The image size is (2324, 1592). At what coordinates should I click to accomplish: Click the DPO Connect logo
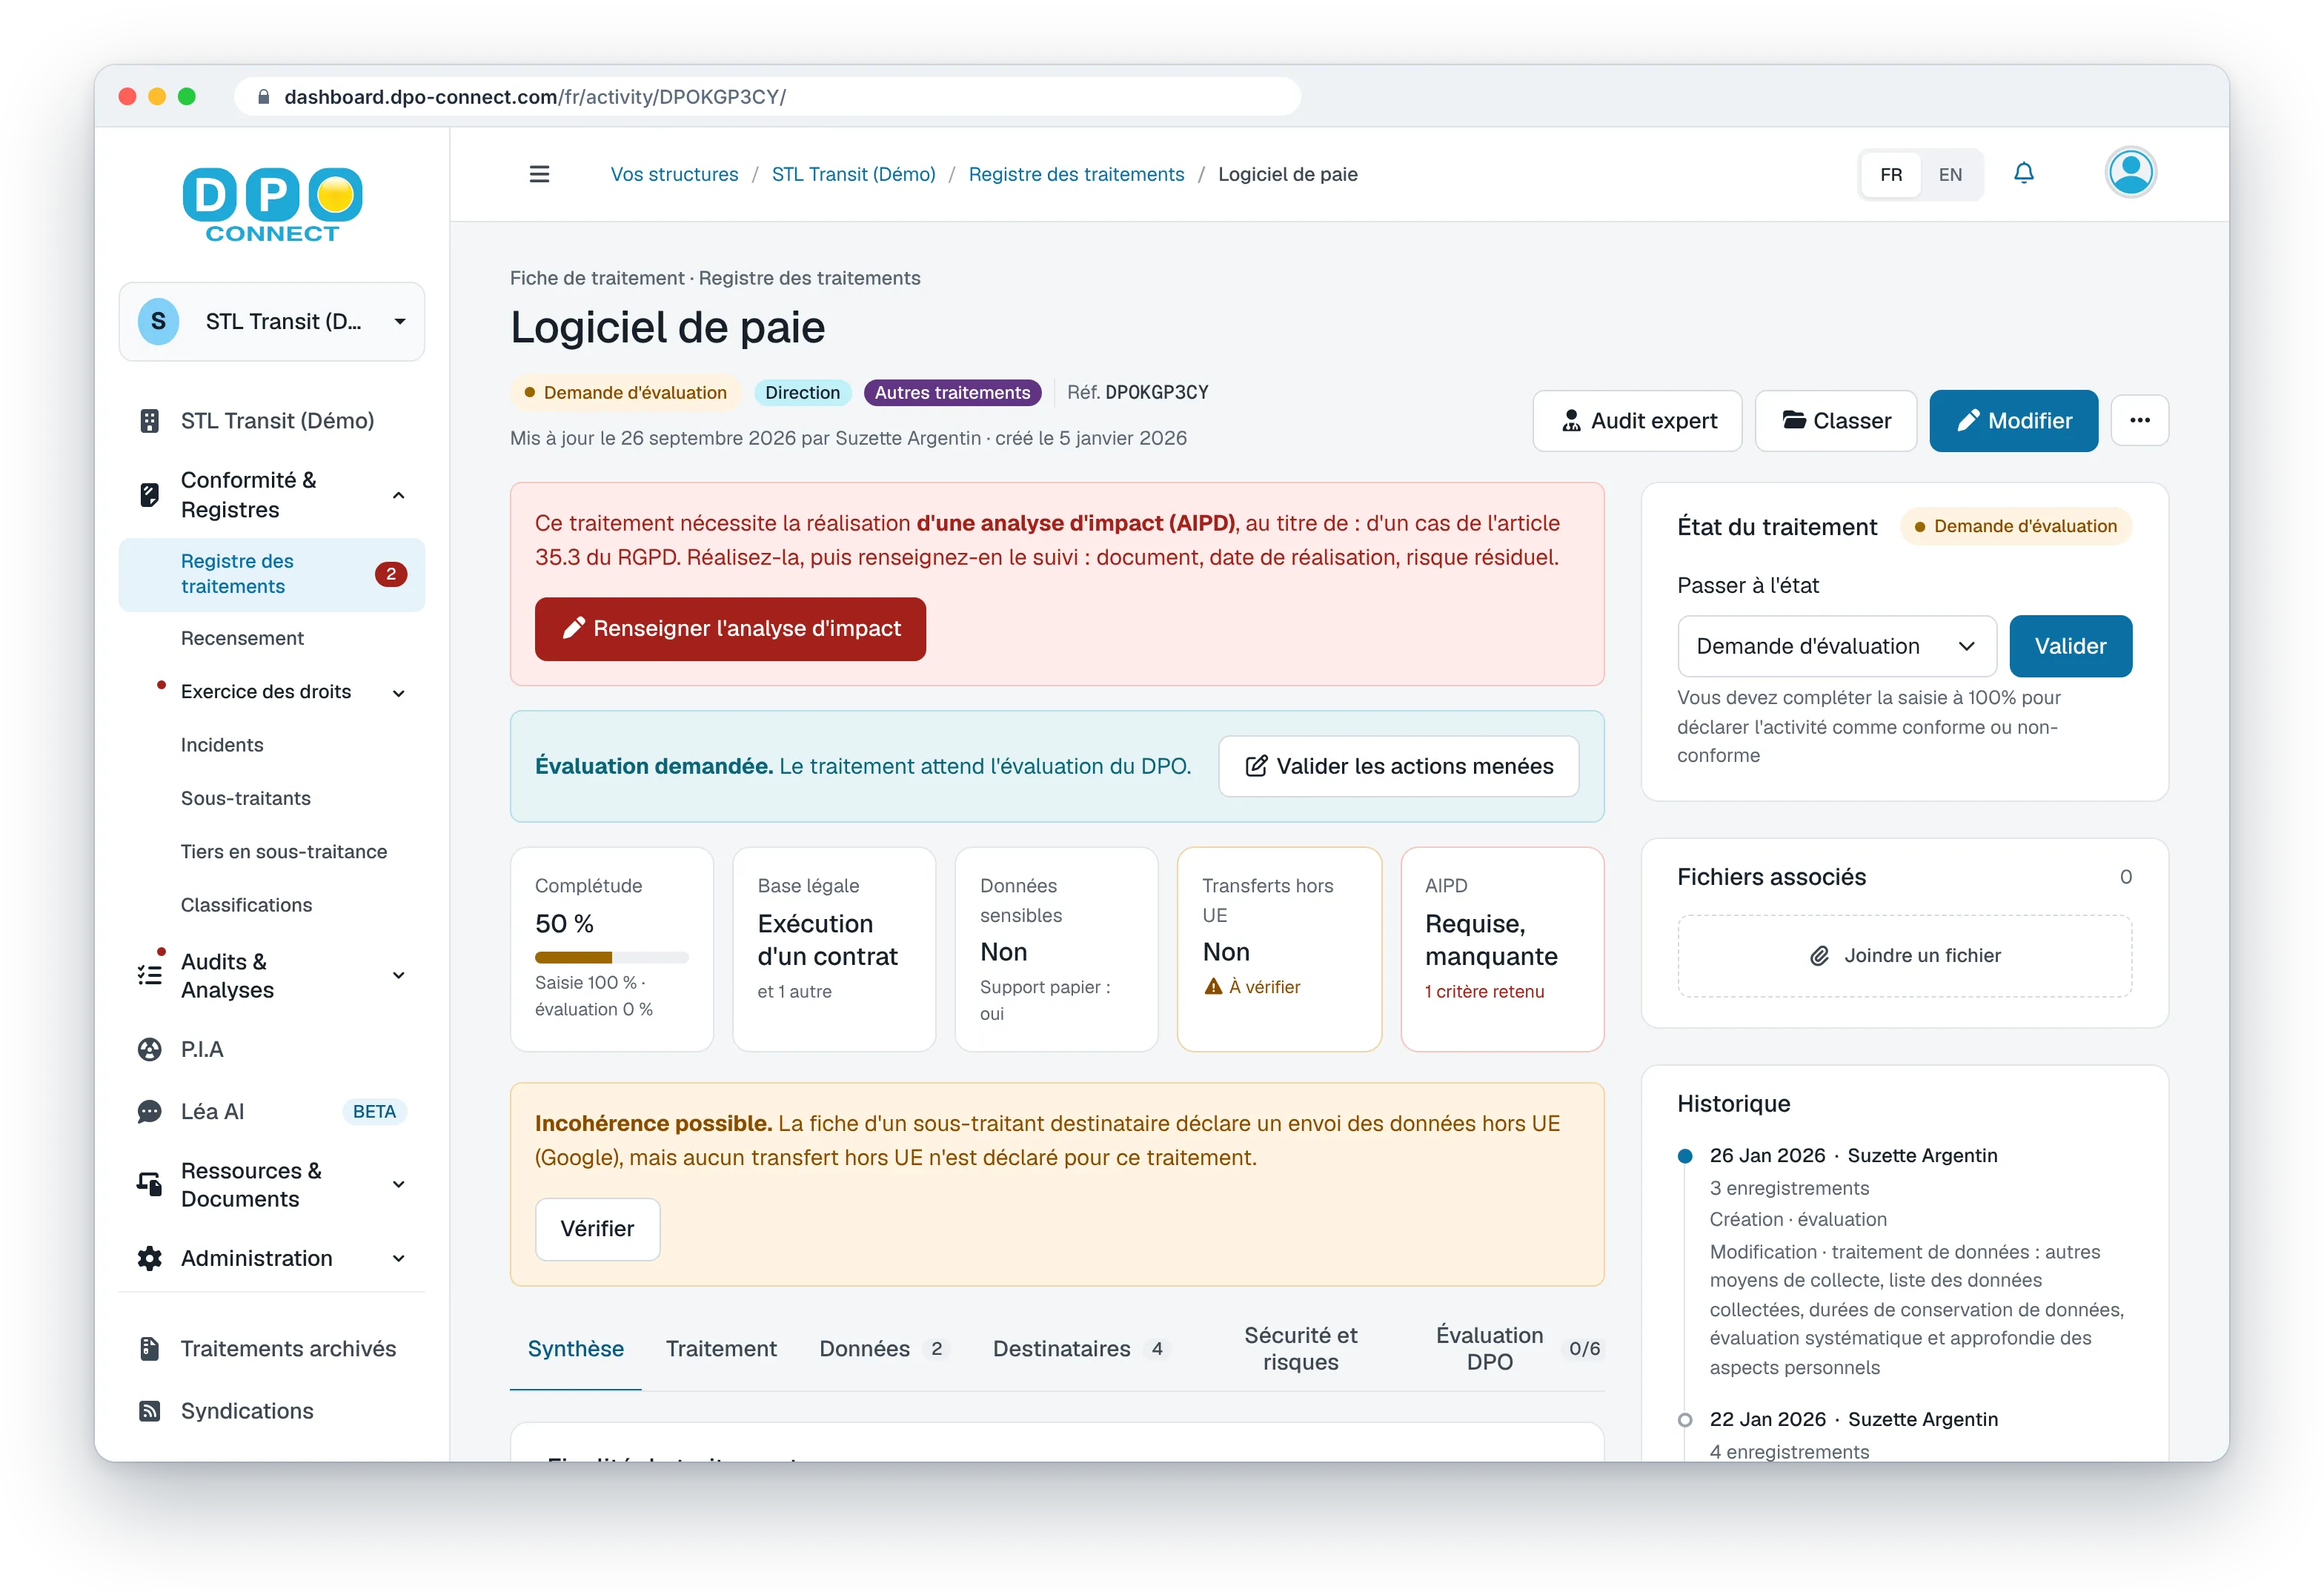[272, 205]
